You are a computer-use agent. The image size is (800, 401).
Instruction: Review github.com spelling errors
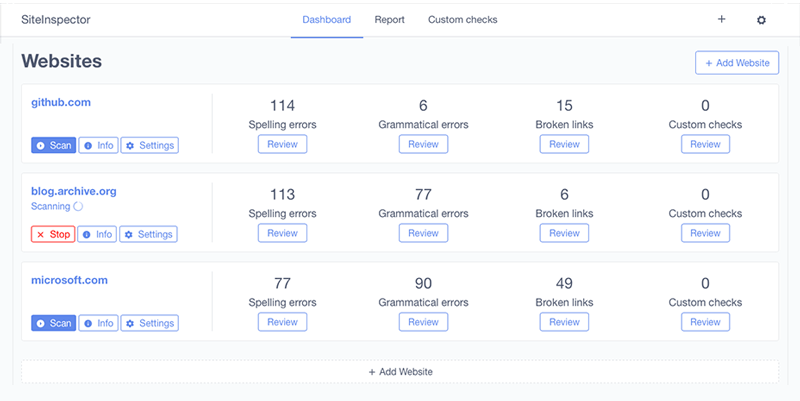[282, 144]
